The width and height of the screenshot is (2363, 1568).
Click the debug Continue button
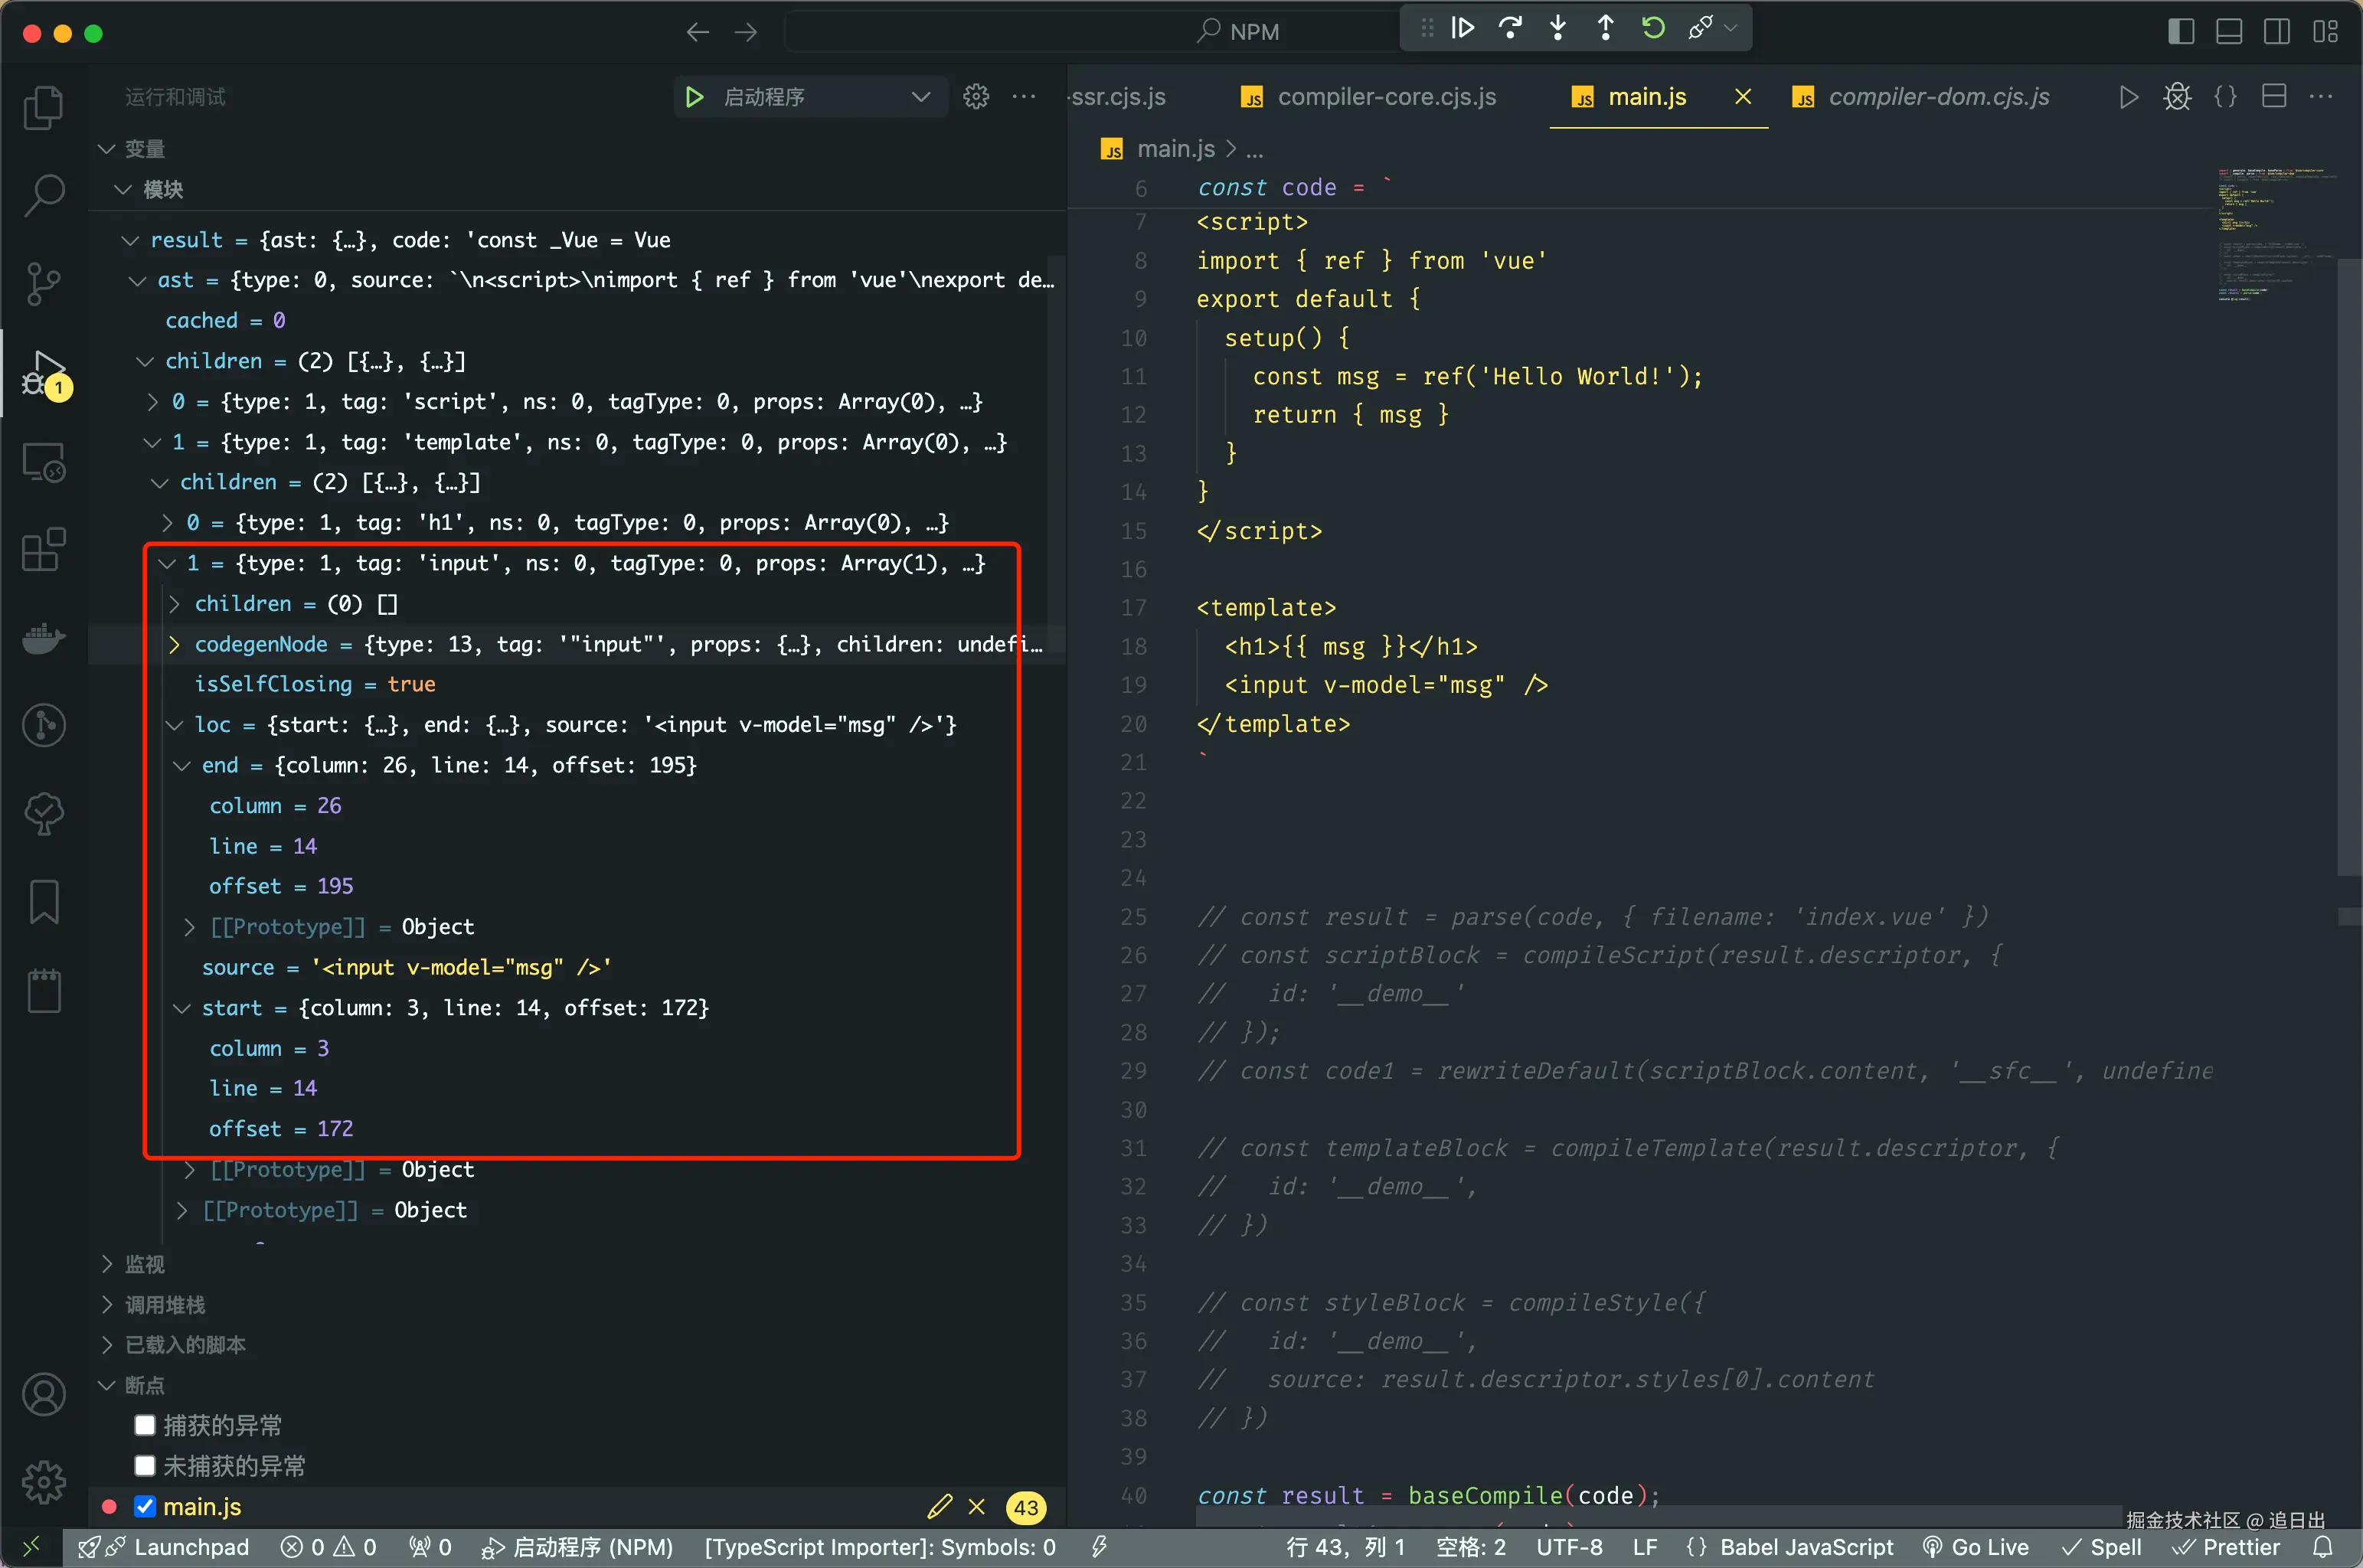click(x=1462, y=28)
